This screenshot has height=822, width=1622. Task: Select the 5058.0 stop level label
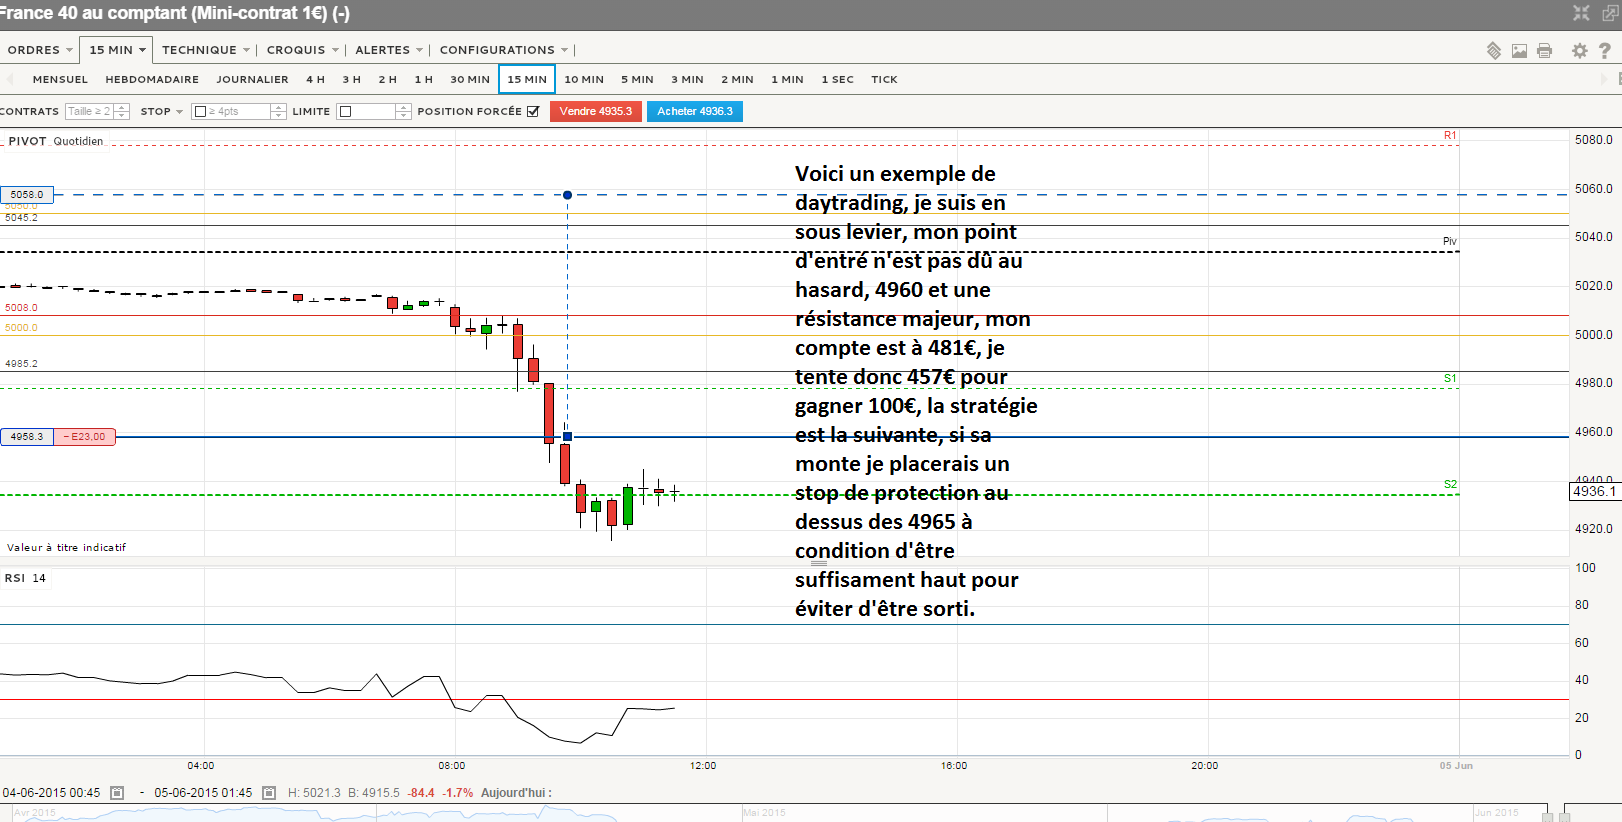tap(27, 195)
